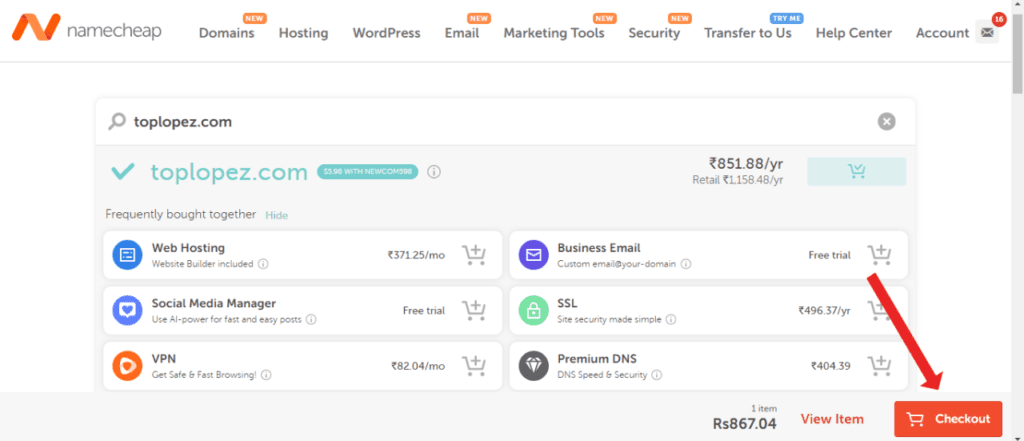
Task: Click the Checkout button
Action: [948, 419]
